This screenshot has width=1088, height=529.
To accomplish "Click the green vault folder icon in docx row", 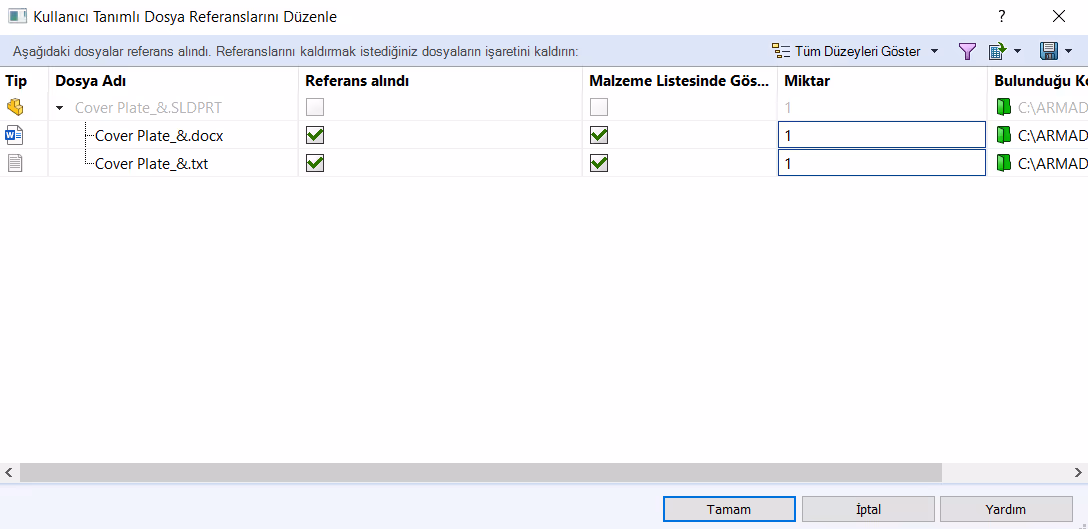I will 1004,135.
